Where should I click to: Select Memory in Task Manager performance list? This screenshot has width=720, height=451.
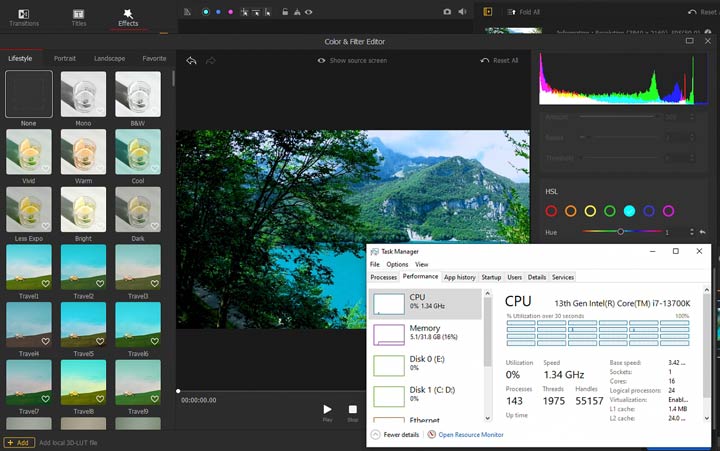tap(425, 334)
